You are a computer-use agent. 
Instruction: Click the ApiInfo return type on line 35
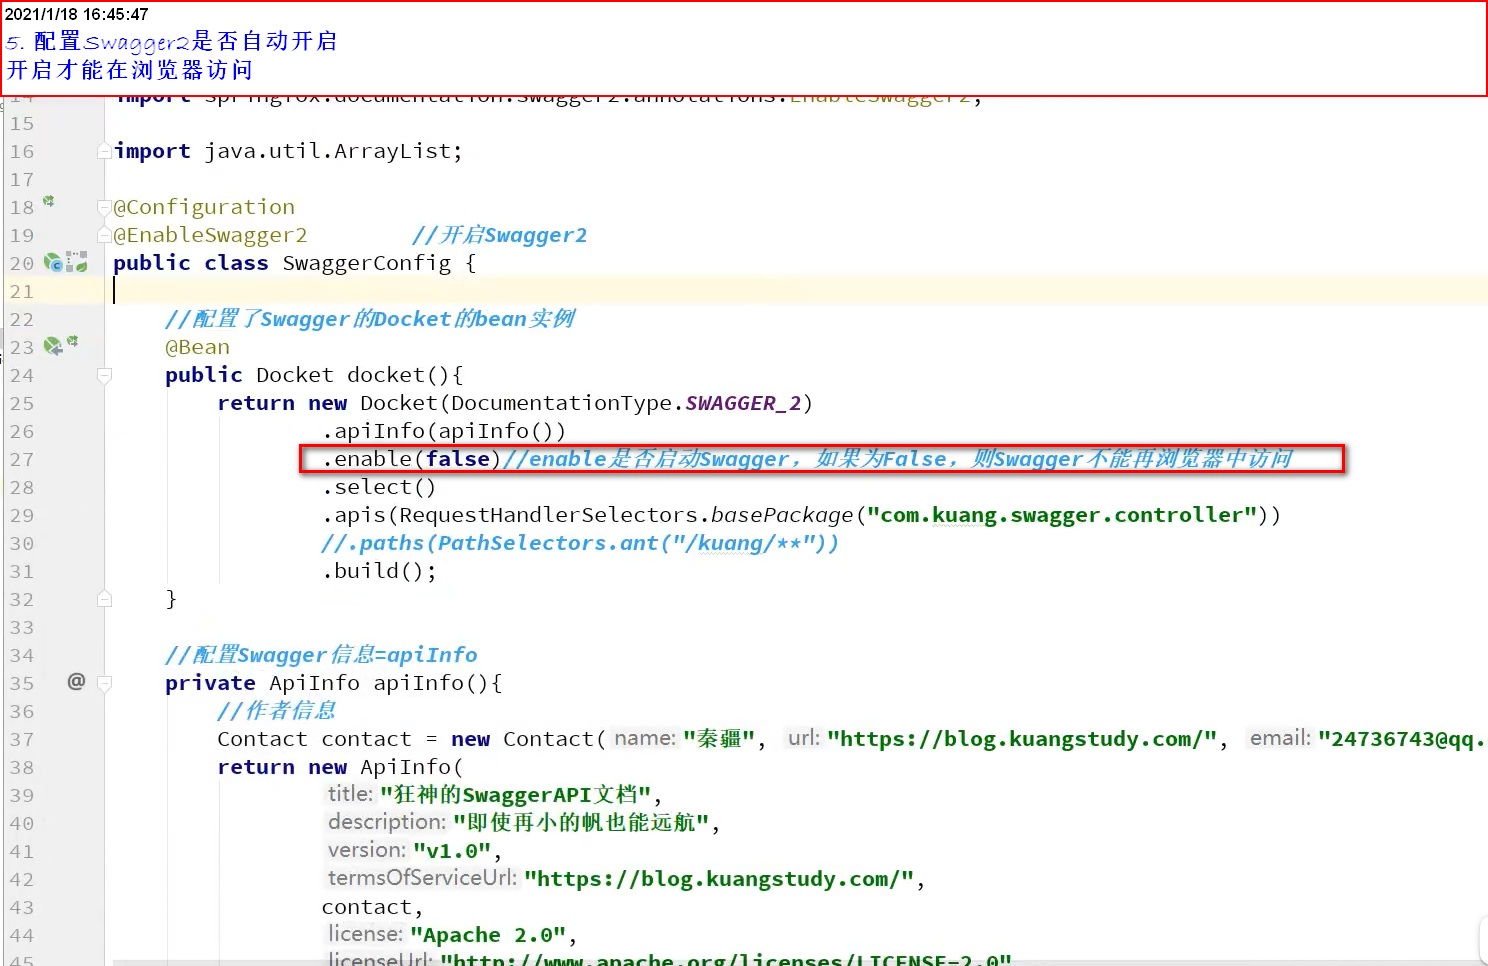pyautogui.click(x=314, y=683)
